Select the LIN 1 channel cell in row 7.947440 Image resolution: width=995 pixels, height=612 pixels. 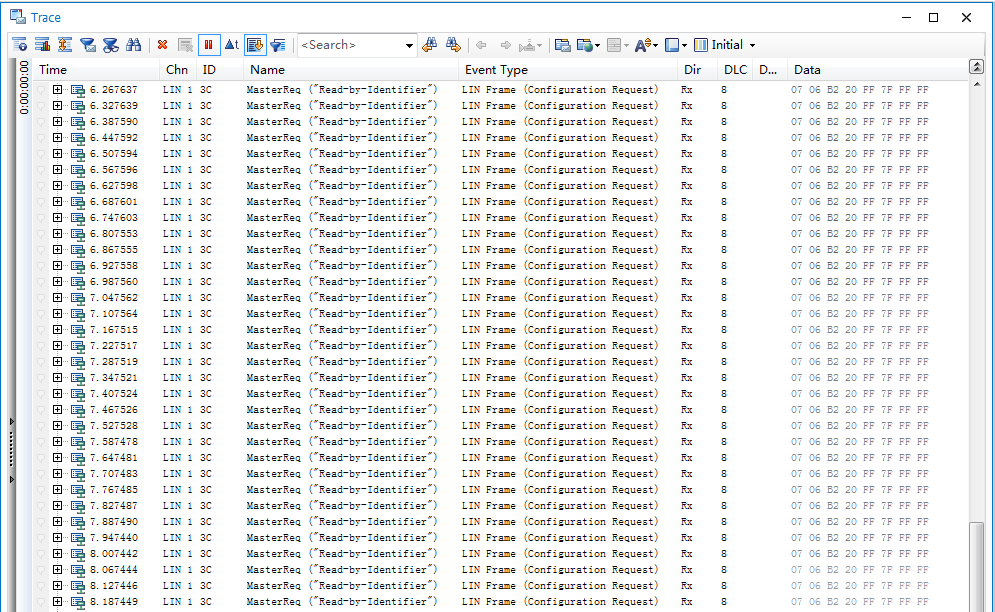pos(178,538)
